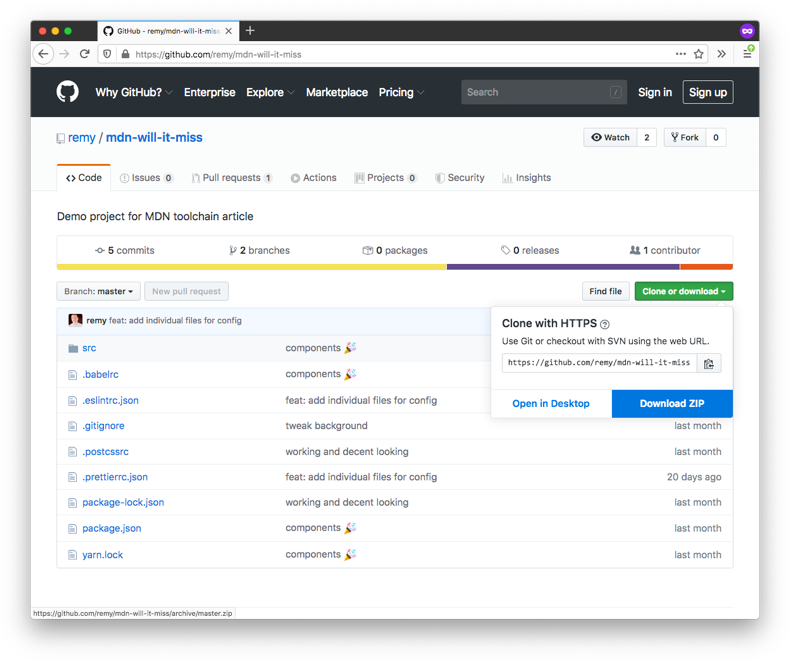Screen dimensions: 790x662
Task: Click Open in Desktop
Action: pyautogui.click(x=551, y=404)
